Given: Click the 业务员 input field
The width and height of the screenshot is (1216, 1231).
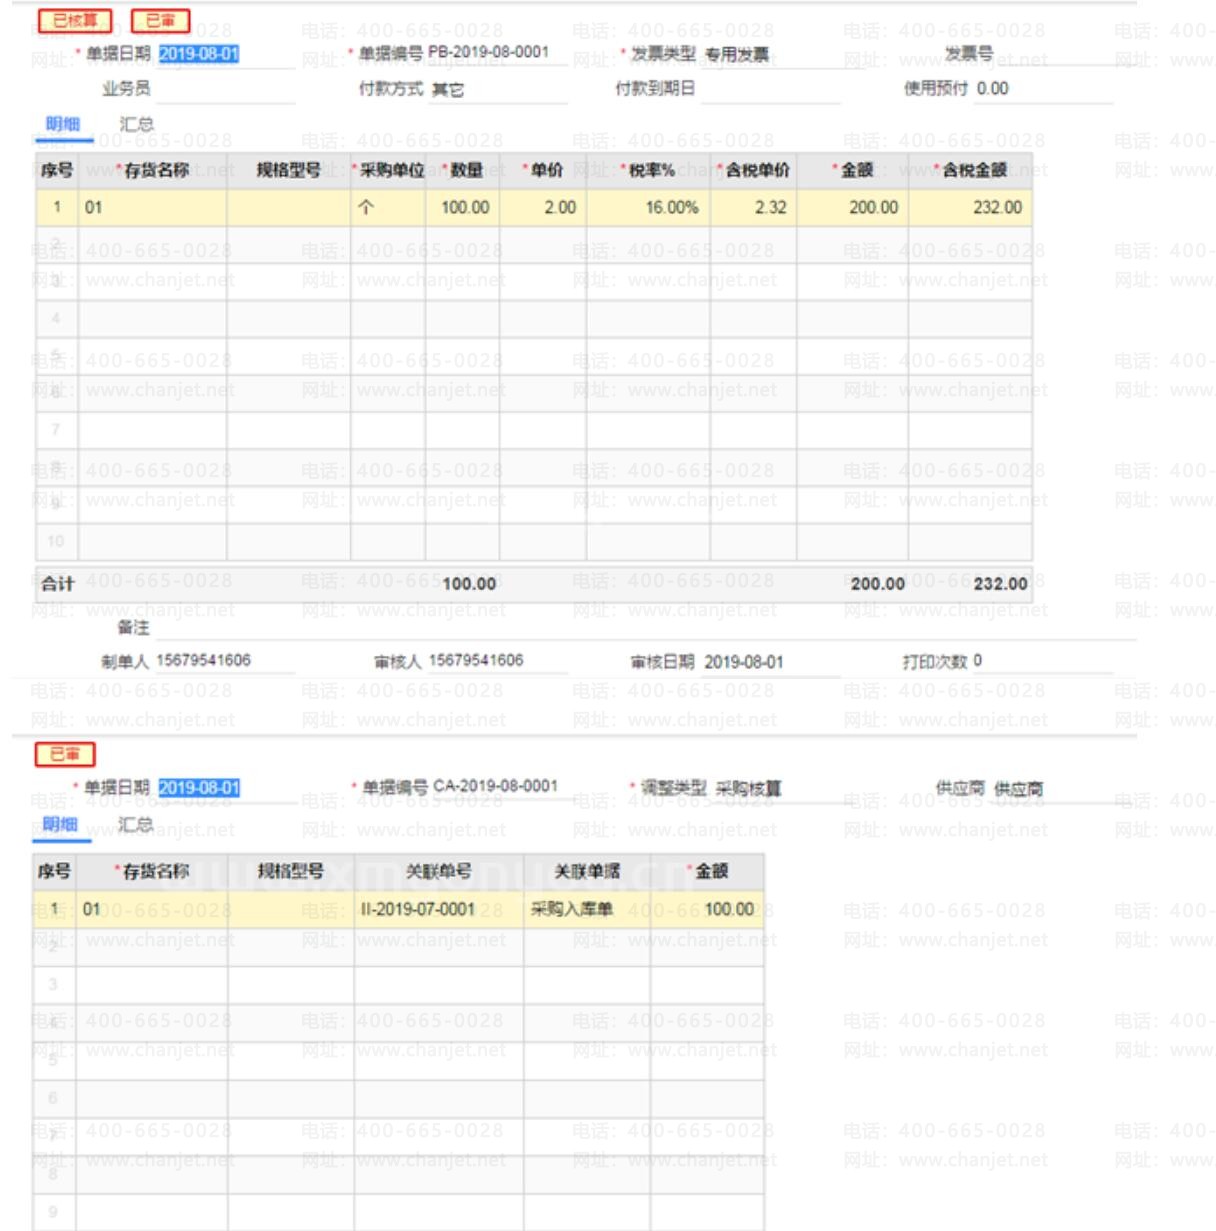Looking at the screenshot, I should [225, 89].
